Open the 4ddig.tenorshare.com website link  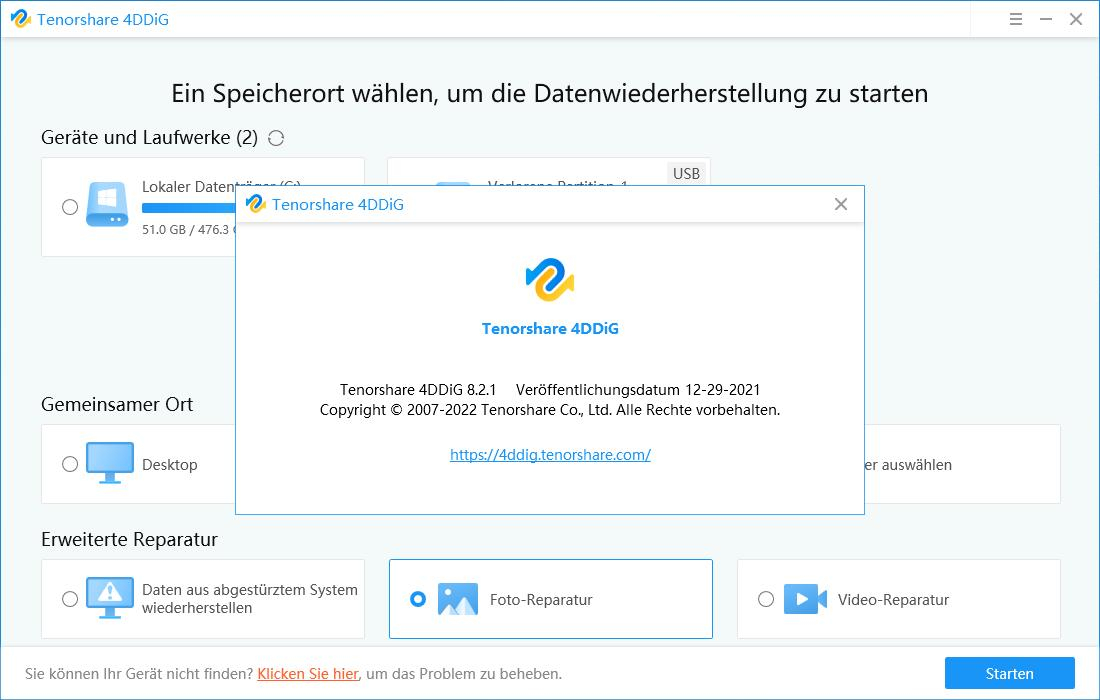point(549,454)
